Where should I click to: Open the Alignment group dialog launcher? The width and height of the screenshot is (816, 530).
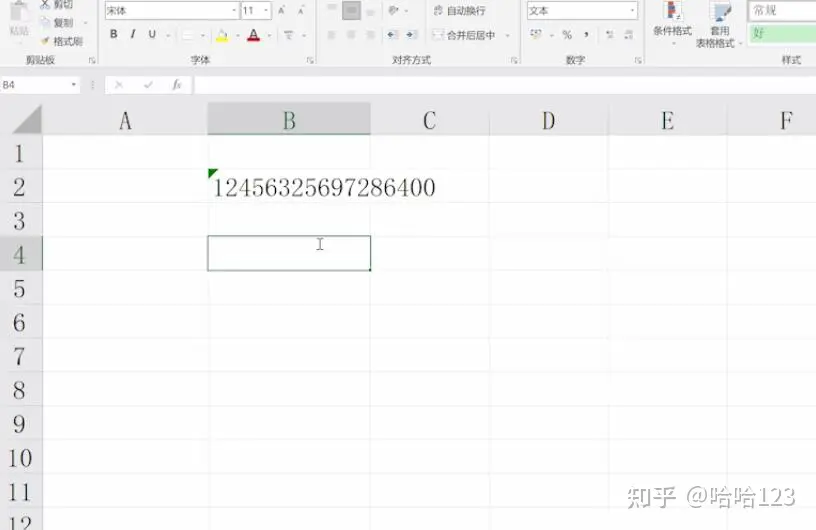point(514,60)
